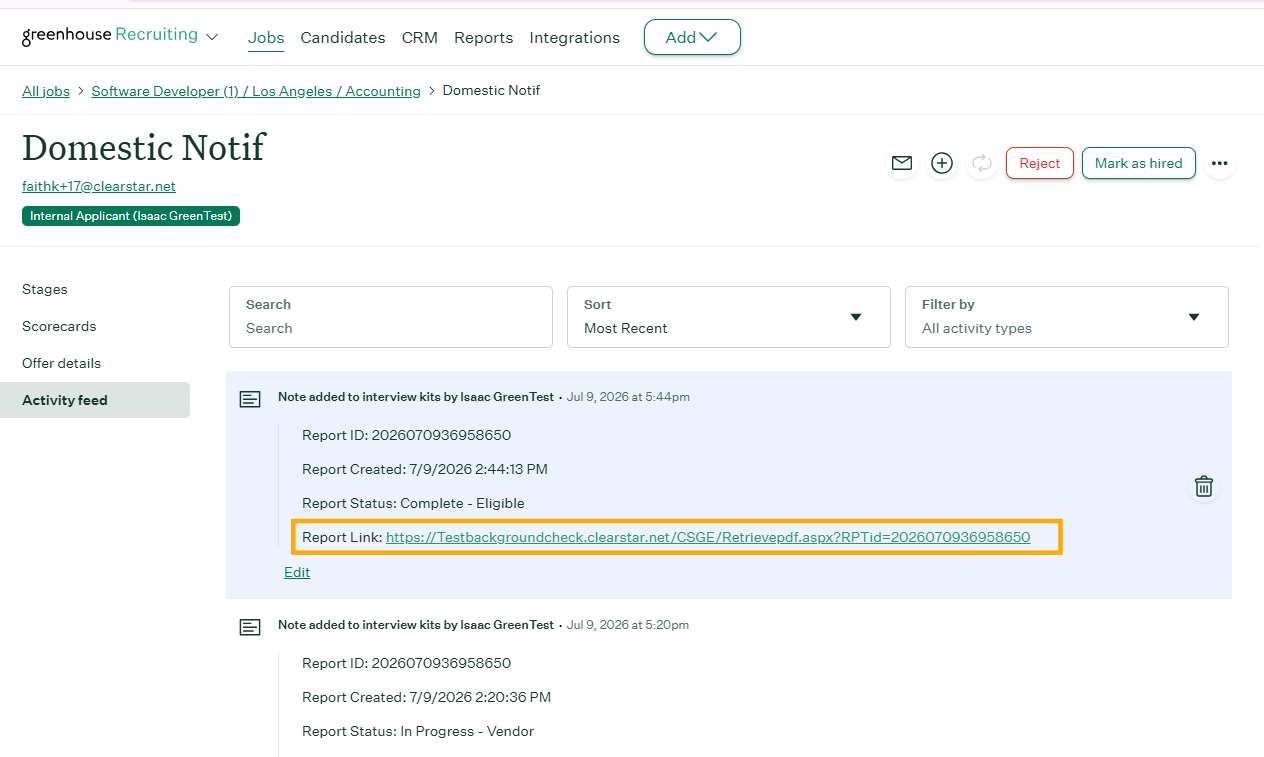Click the Jul 9, 2026 at 5:20pm timestamp
This screenshot has width=1264, height=757.
[x=628, y=625]
